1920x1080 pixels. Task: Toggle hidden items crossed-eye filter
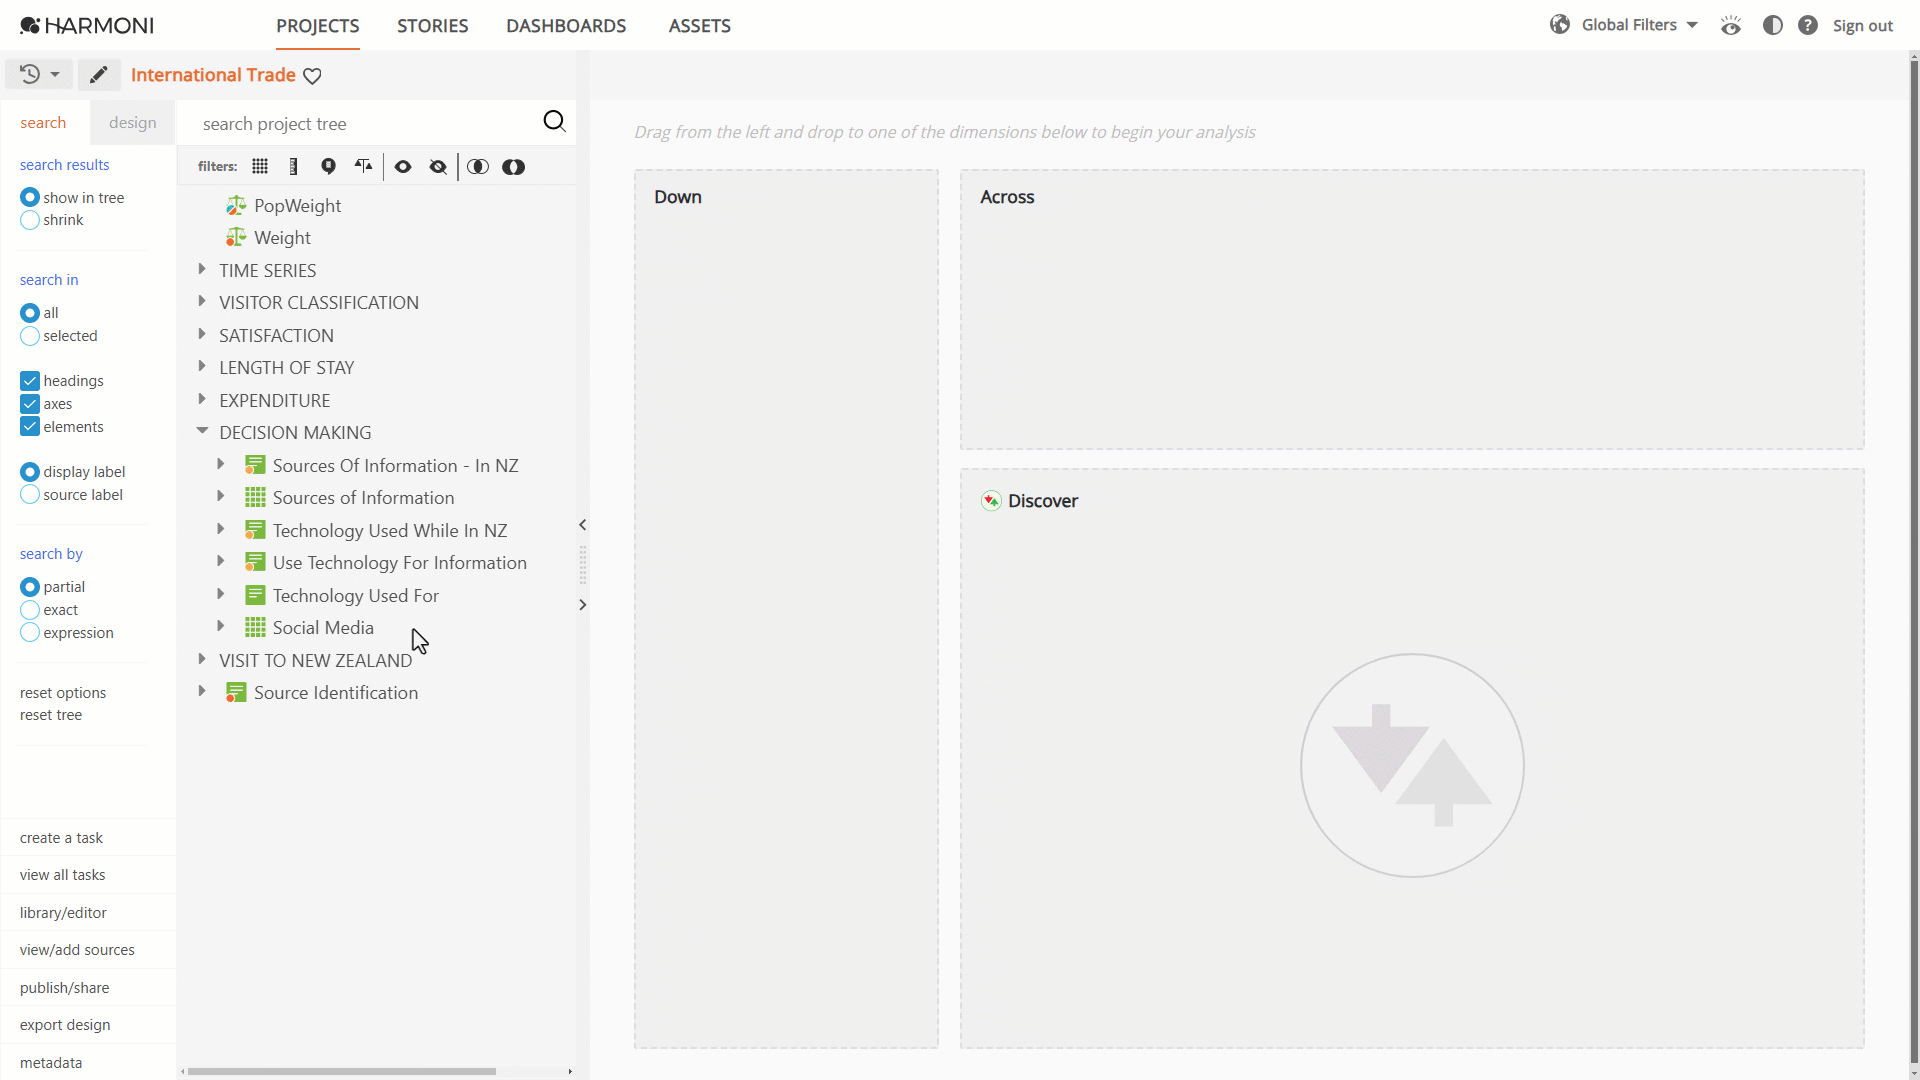click(438, 167)
